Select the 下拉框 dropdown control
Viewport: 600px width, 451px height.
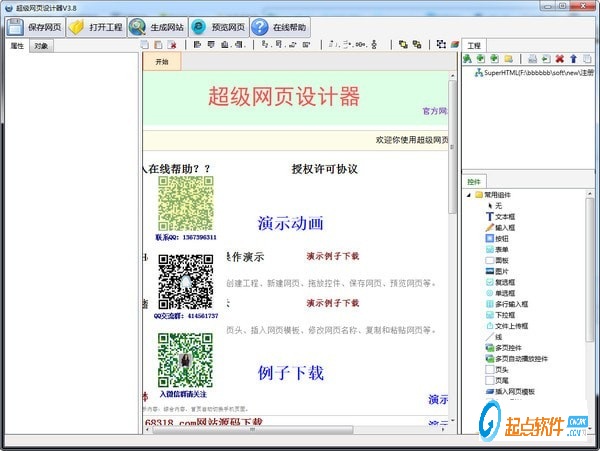[501, 315]
